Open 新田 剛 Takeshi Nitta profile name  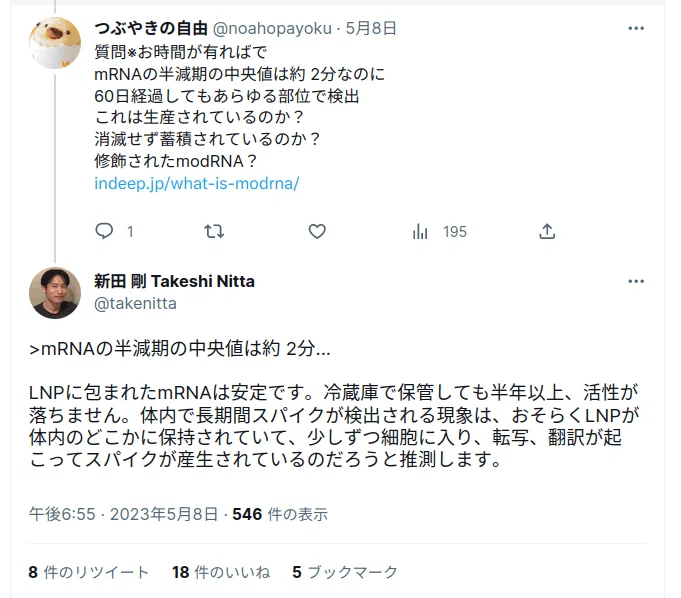(174, 281)
